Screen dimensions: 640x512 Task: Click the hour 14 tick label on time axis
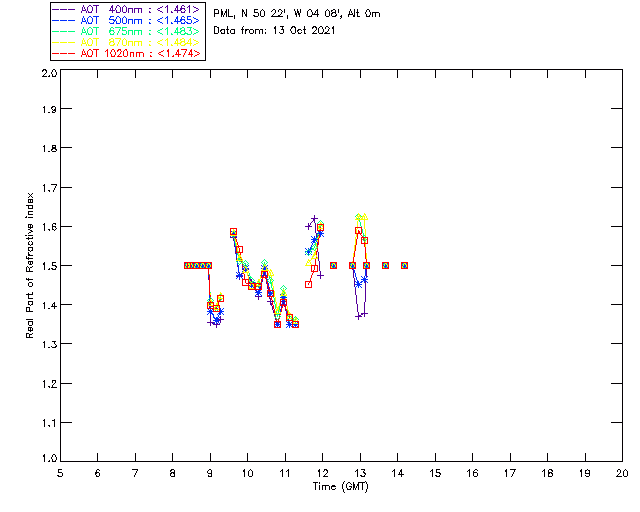pos(398,473)
